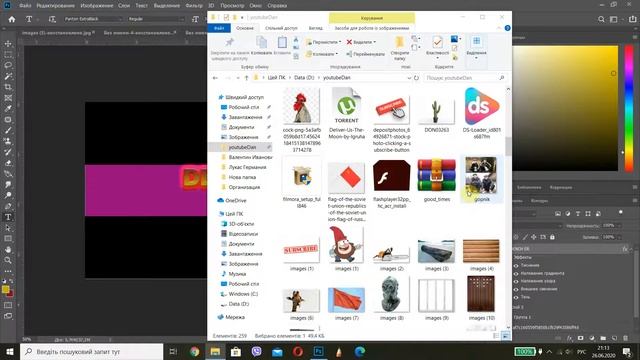Viewport: 640px width, 360px height.
Task: Toggle the layer filter on/off switch
Action: coord(620,212)
